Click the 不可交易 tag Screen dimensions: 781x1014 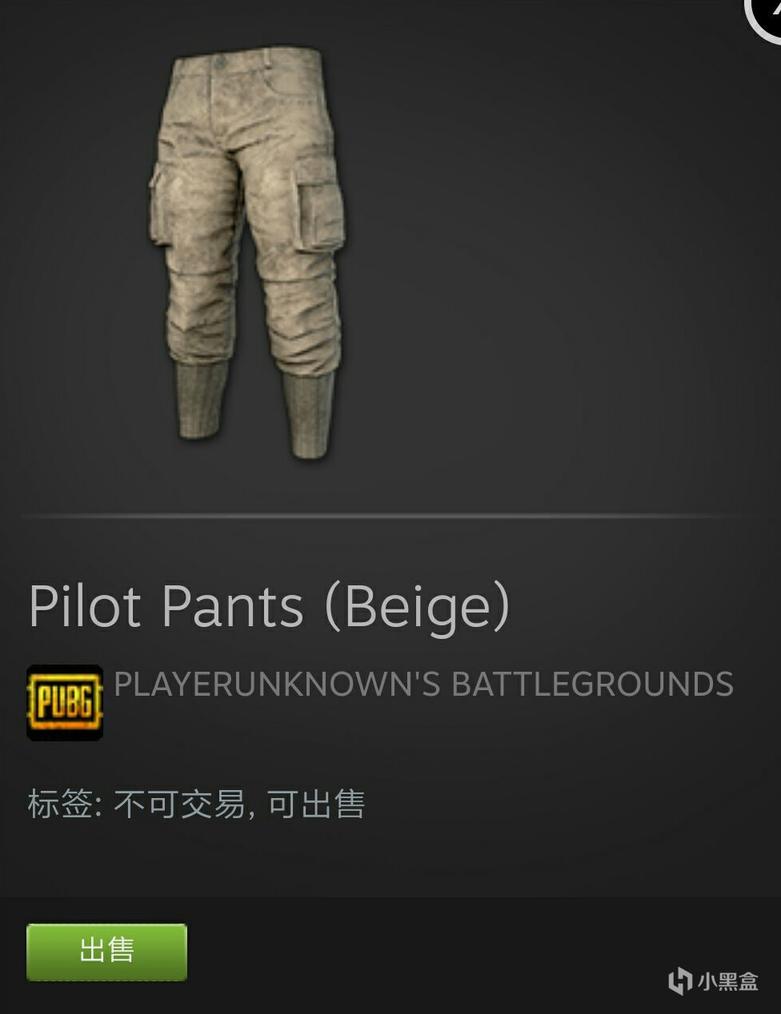179,804
